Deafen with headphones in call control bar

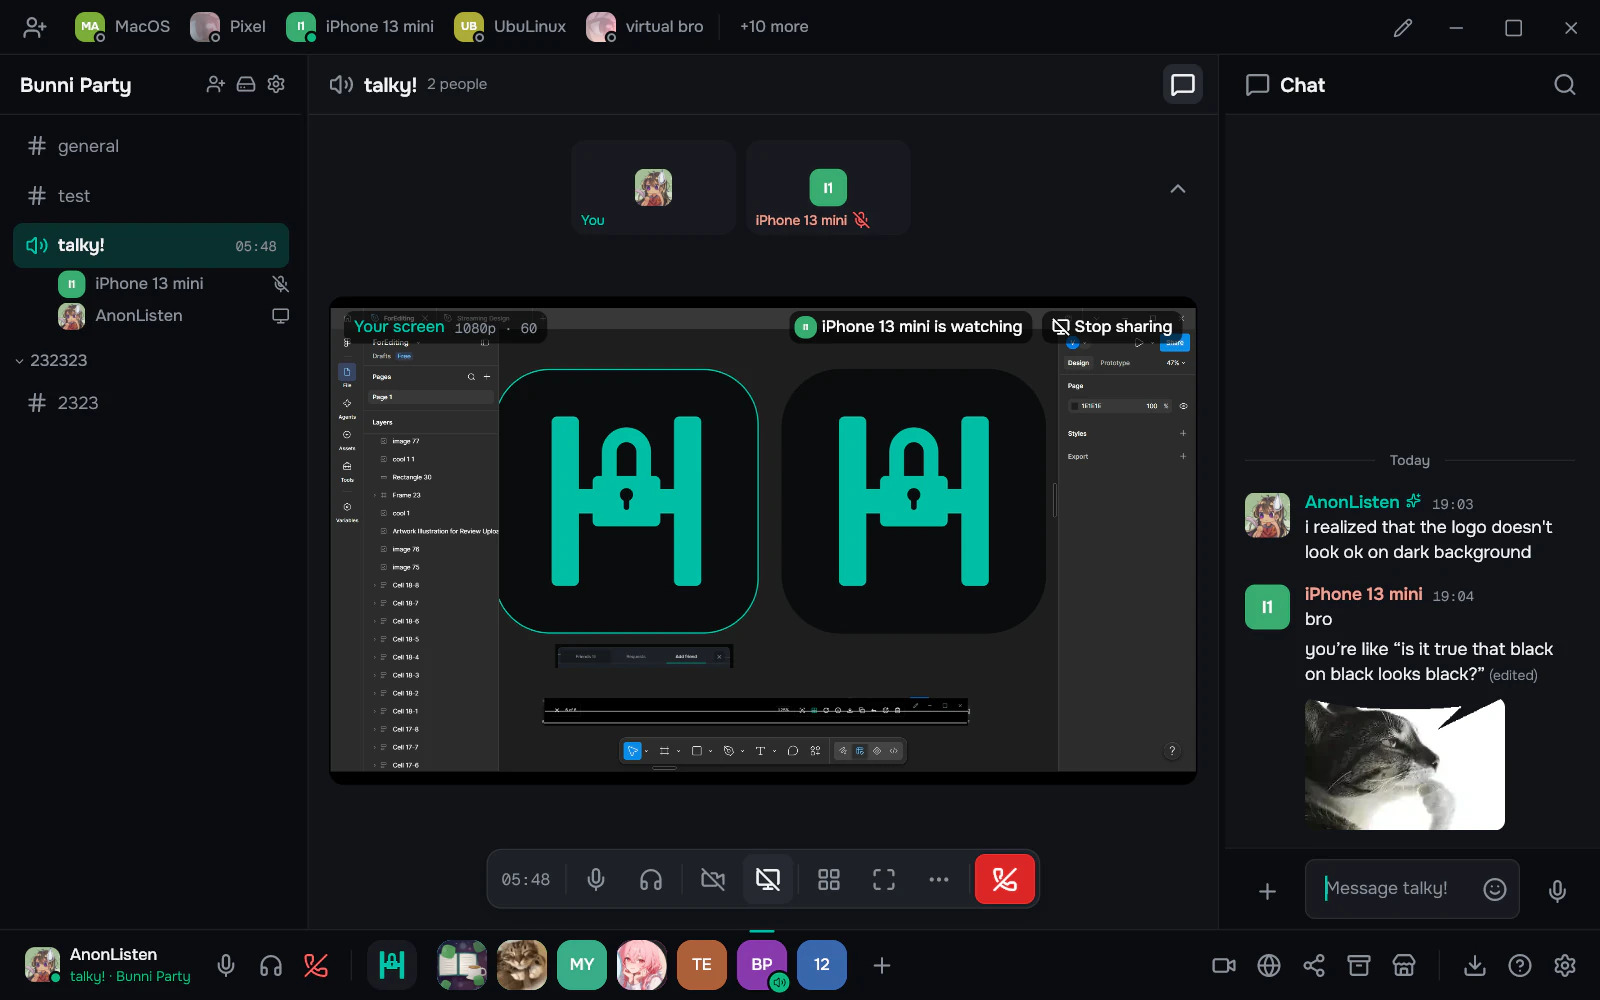pyautogui.click(x=651, y=880)
